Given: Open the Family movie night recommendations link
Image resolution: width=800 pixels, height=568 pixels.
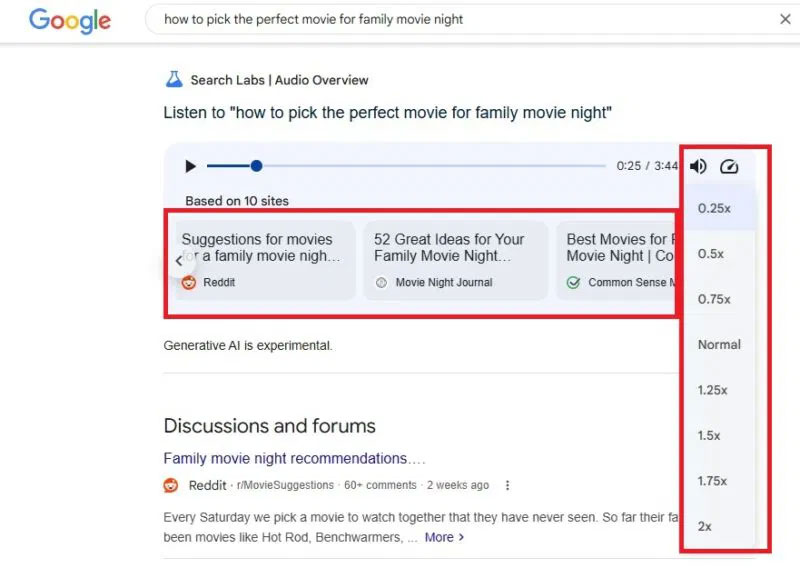Looking at the screenshot, I should (294, 458).
